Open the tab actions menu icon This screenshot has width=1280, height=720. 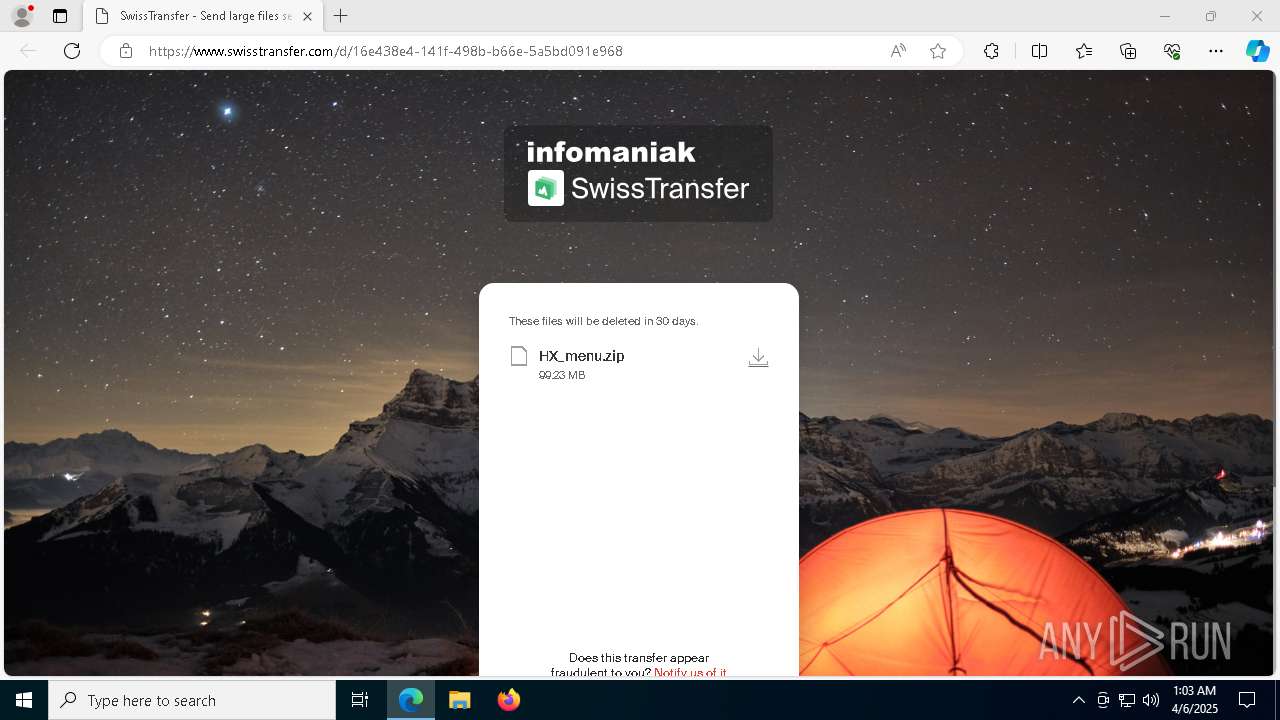pos(60,16)
